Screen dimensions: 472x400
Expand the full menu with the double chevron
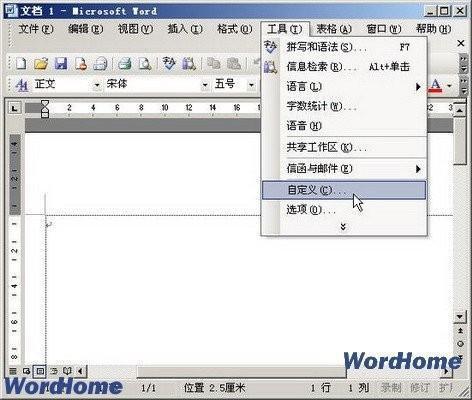tap(343, 227)
